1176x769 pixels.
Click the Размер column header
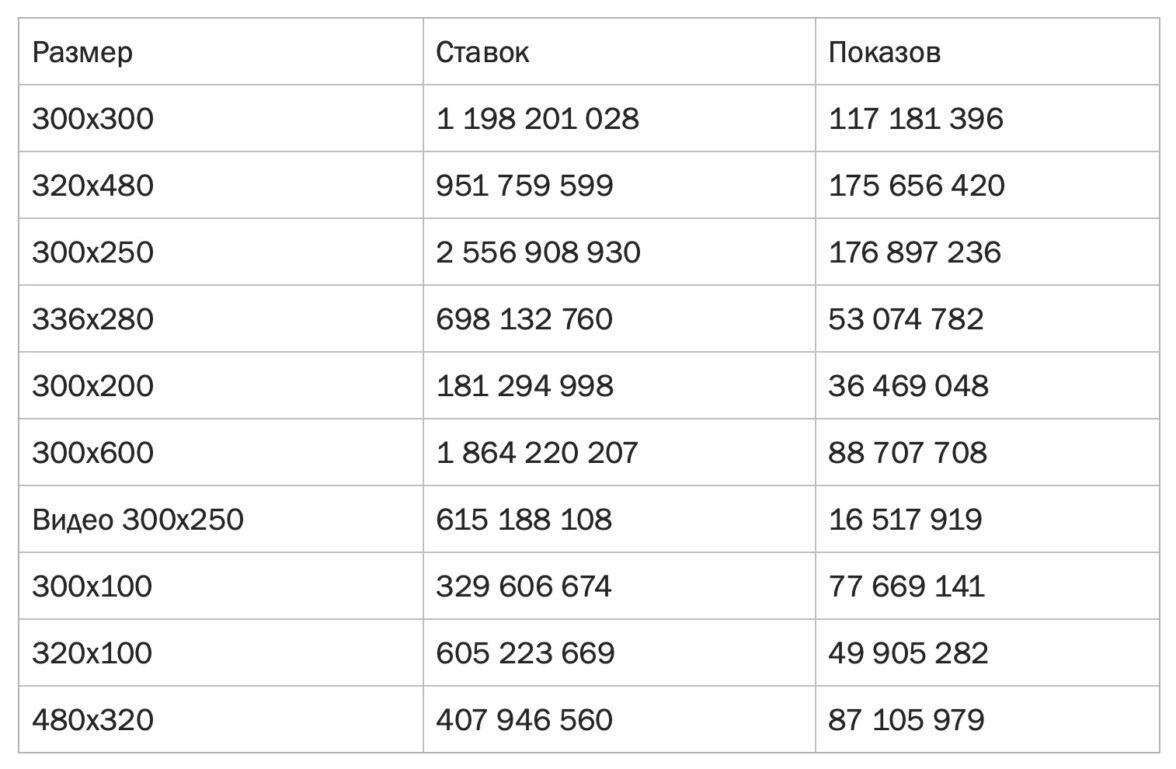[82, 53]
